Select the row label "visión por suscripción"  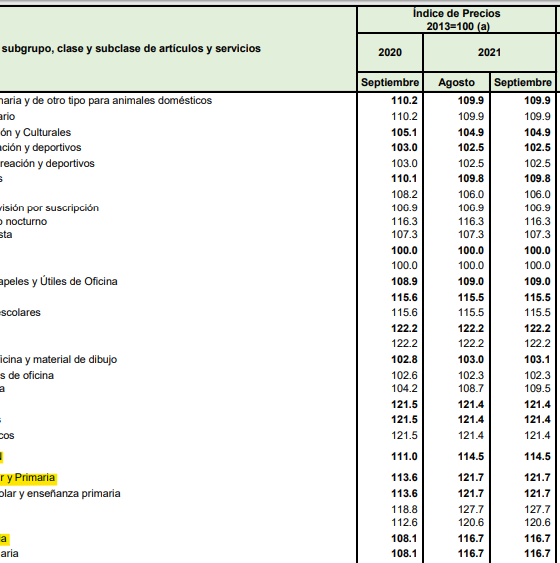[x=49, y=208]
